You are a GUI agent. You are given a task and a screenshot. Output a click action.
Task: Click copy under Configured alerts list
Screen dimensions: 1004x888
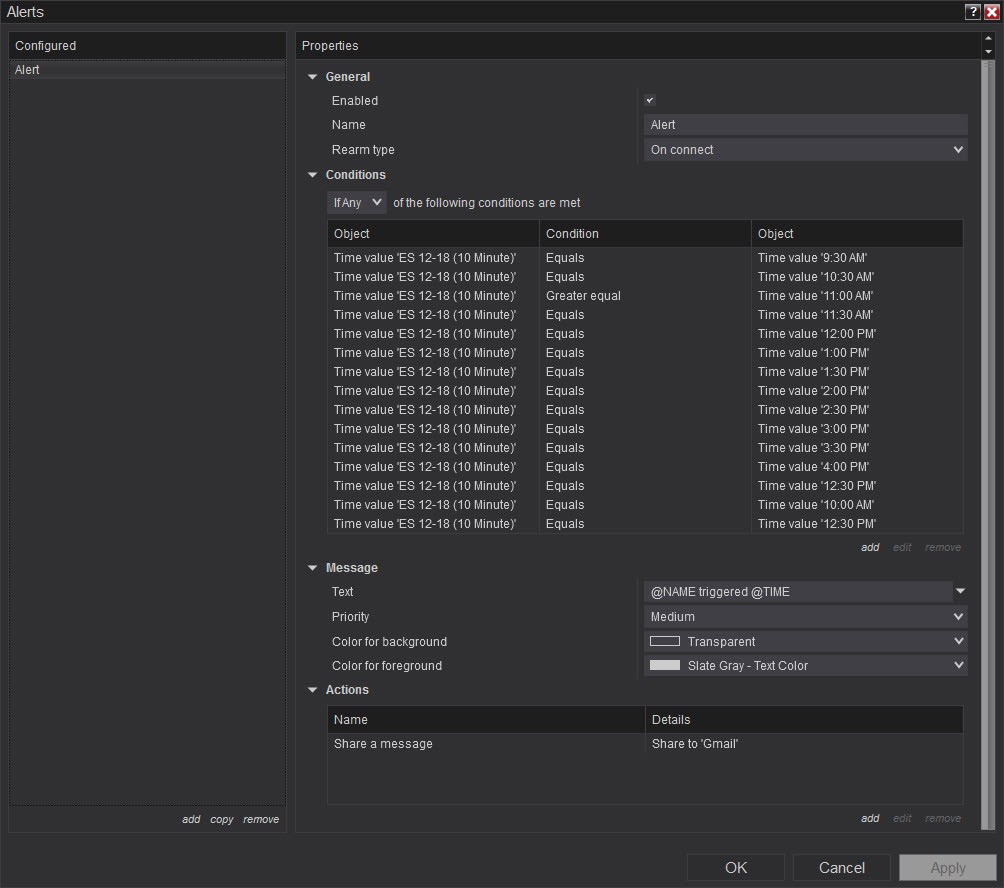tap(221, 819)
